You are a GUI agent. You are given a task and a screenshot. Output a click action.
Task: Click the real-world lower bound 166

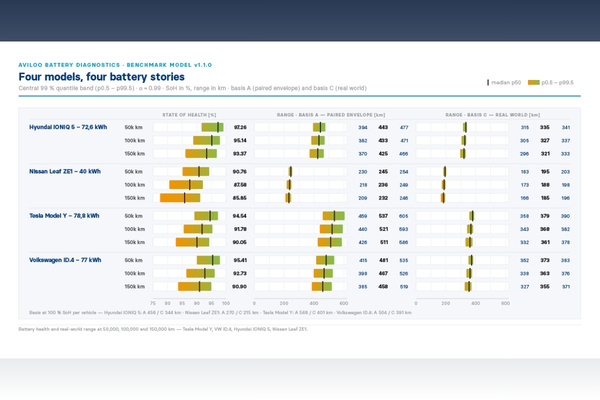coord(525,198)
